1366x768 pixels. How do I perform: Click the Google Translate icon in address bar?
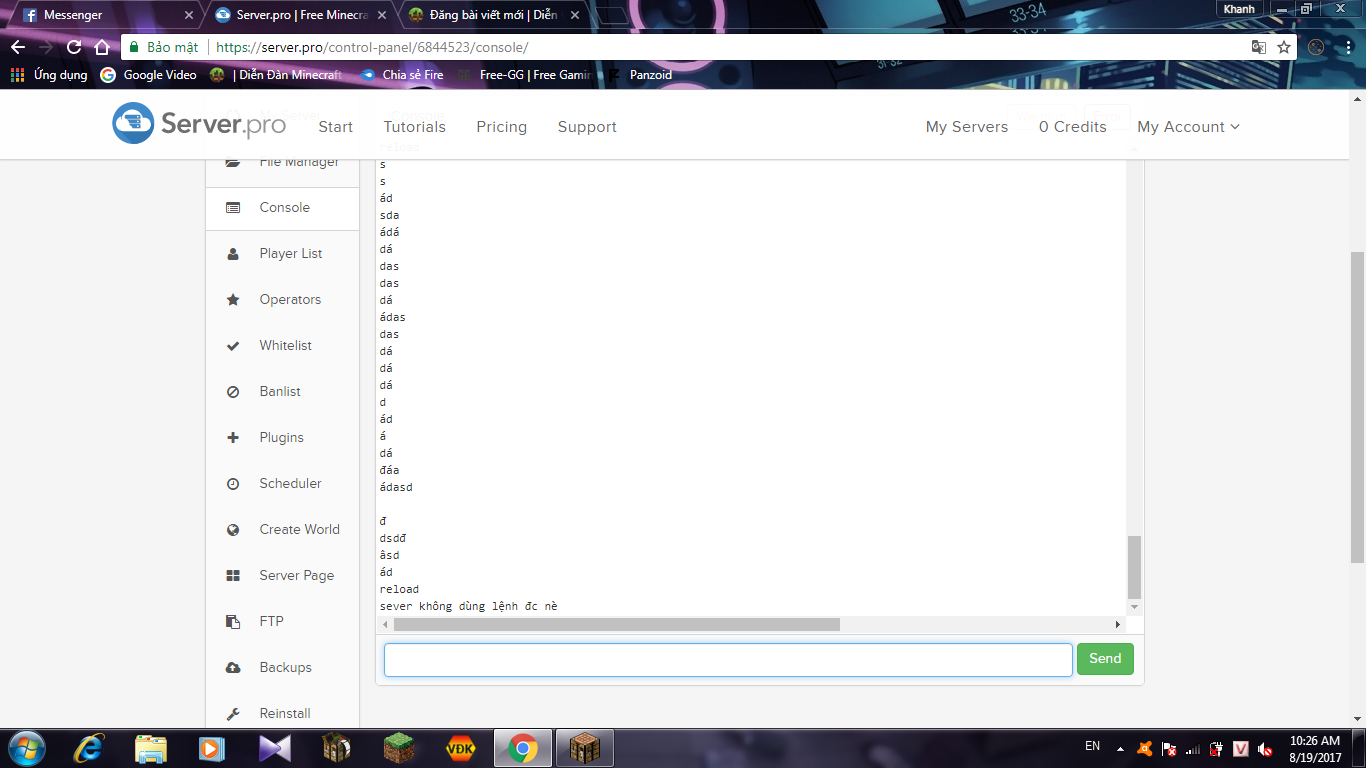(1259, 47)
